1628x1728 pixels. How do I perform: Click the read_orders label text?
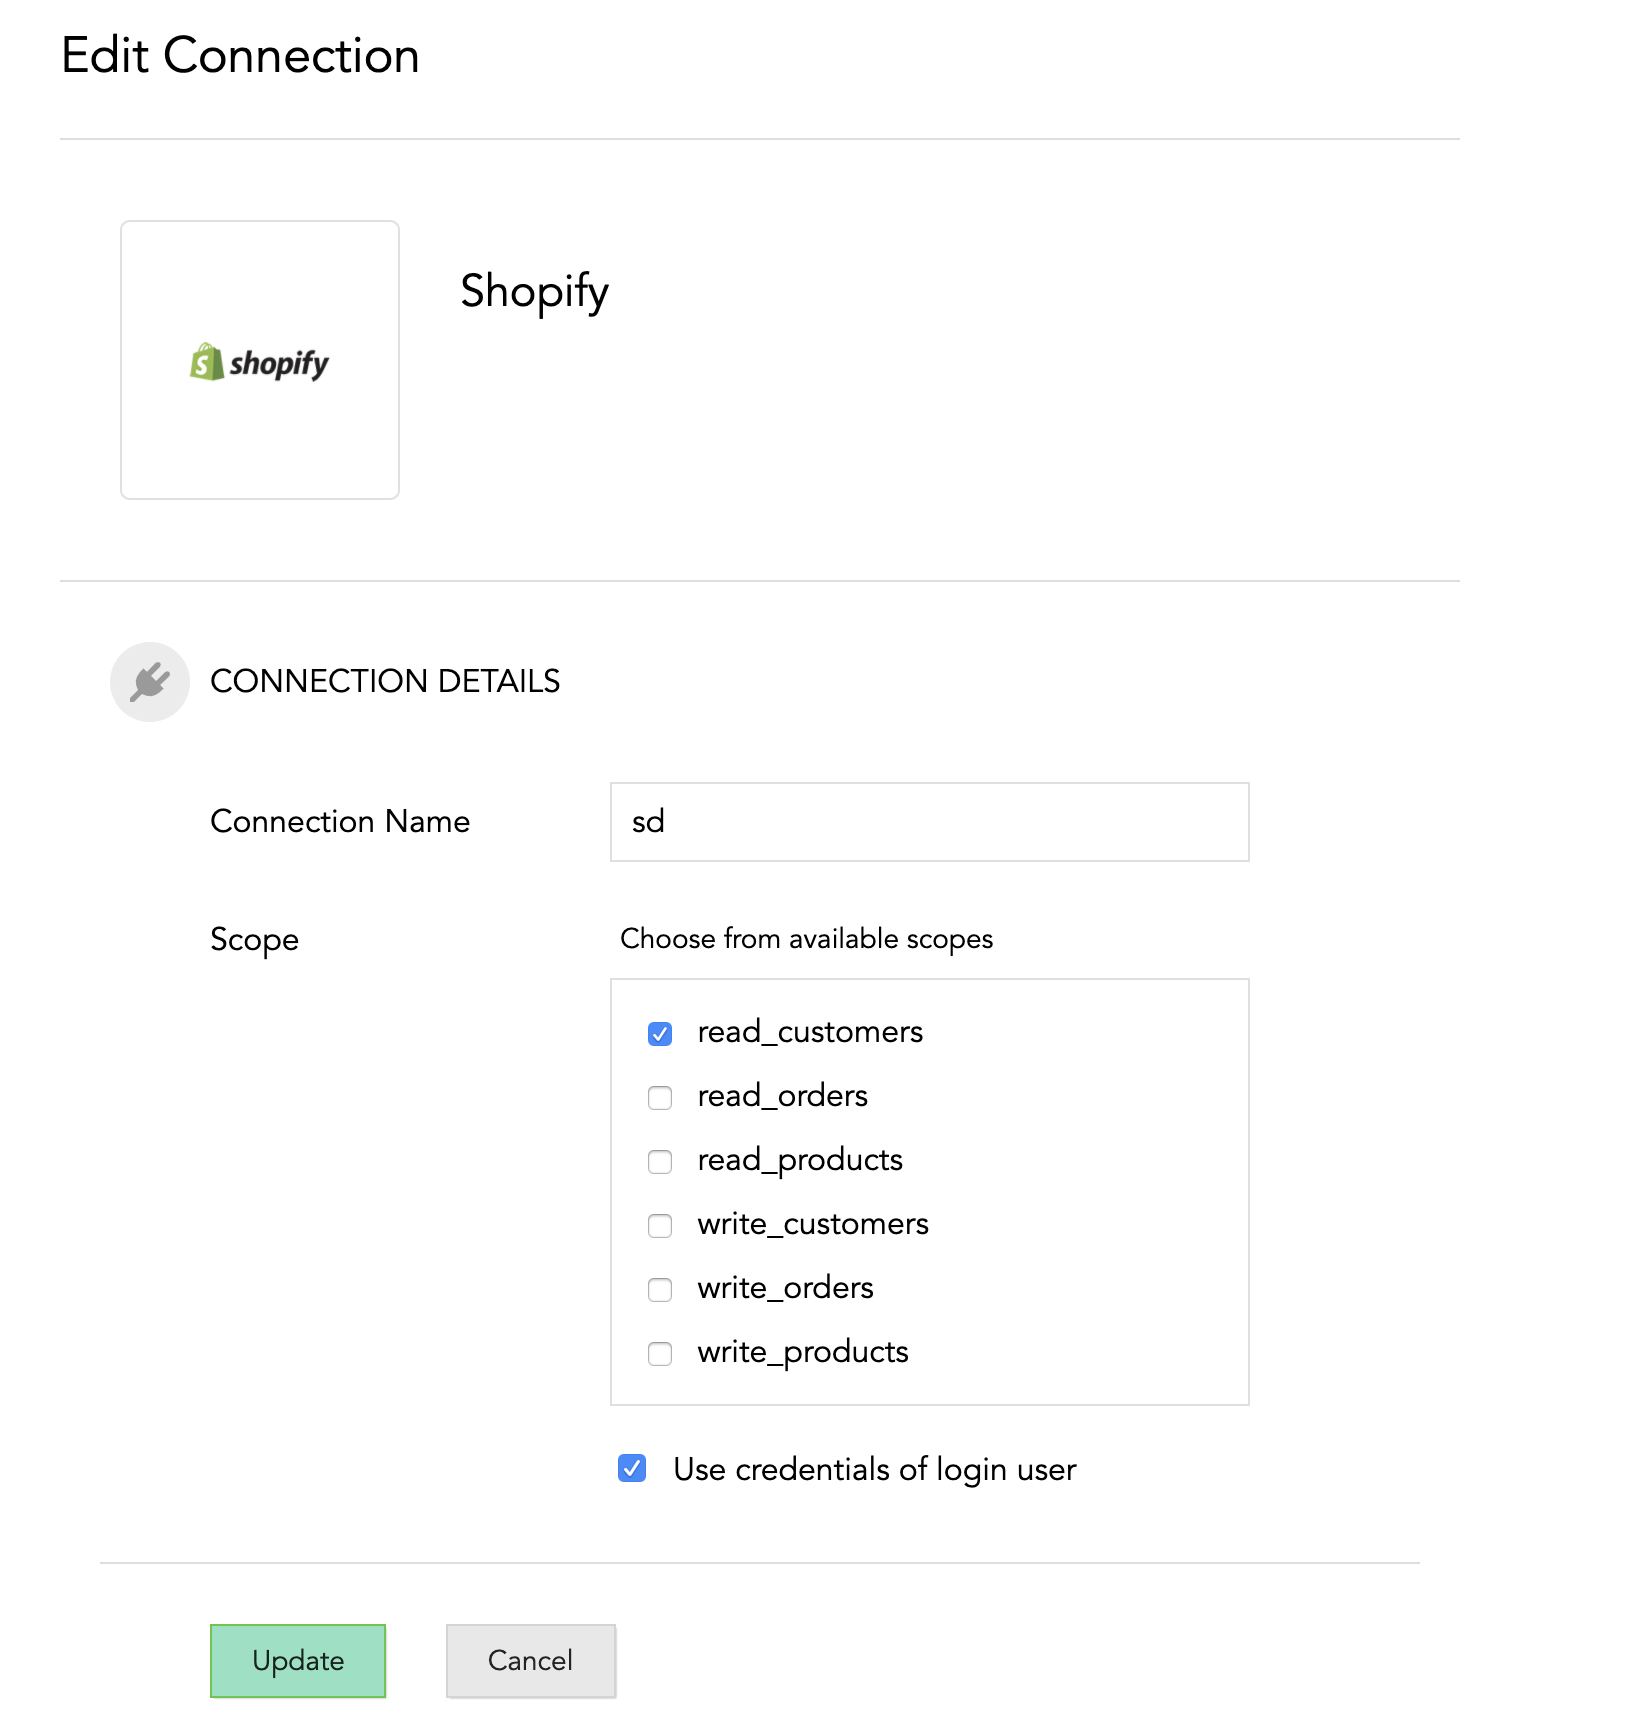pyautogui.click(x=782, y=1096)
